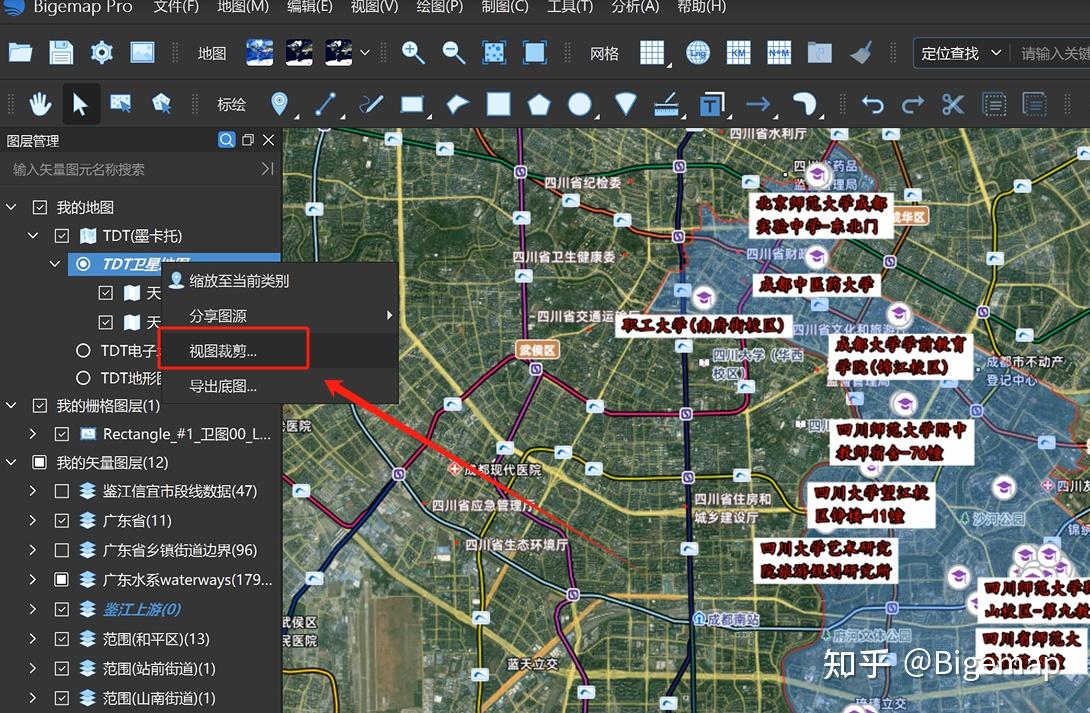The height and width of the screenshot is (713, 1090).
Task: Save project with the floppy disk icon
Action: 60,53
